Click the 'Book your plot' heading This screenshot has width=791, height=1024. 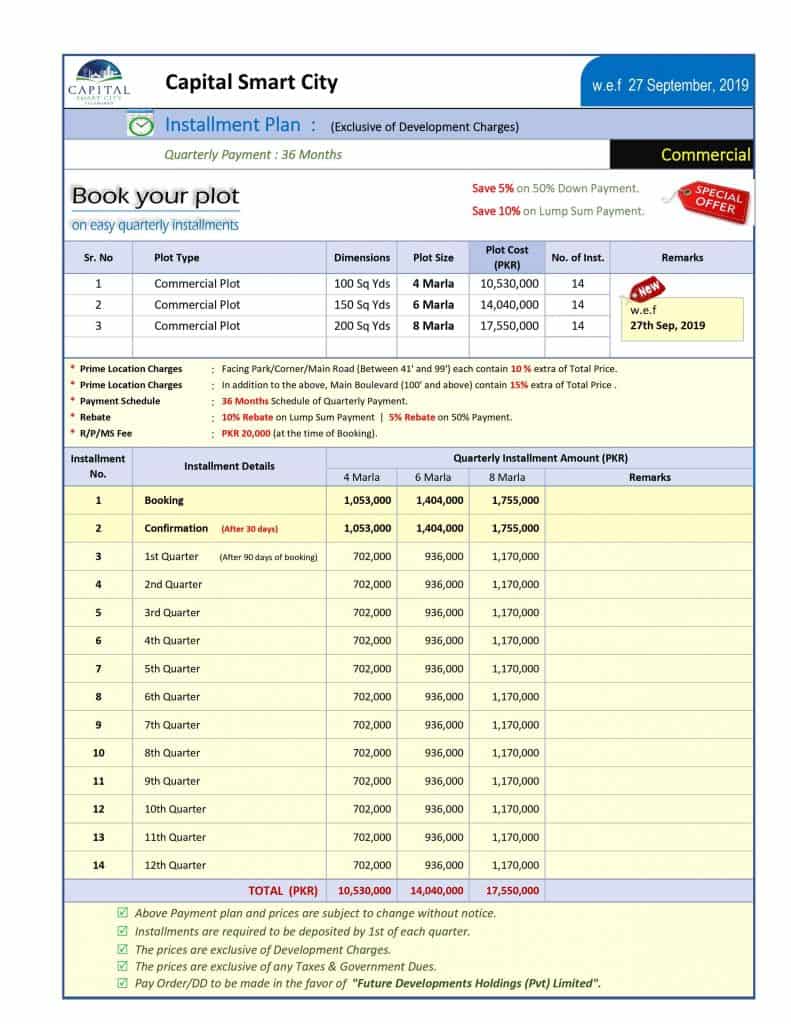(155, 196)
